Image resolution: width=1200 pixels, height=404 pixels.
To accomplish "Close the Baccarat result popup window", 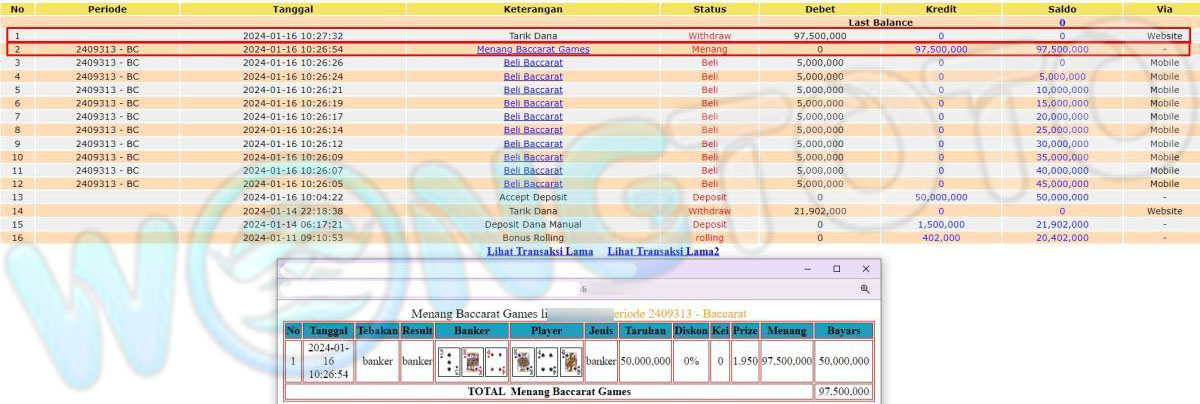I will 866,269.
